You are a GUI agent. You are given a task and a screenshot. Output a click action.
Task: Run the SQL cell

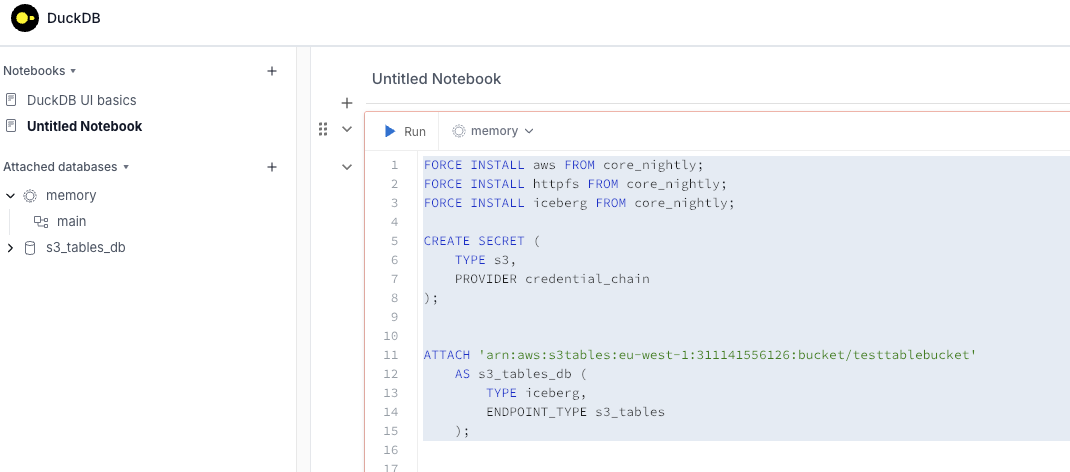[x=405, y=131]
